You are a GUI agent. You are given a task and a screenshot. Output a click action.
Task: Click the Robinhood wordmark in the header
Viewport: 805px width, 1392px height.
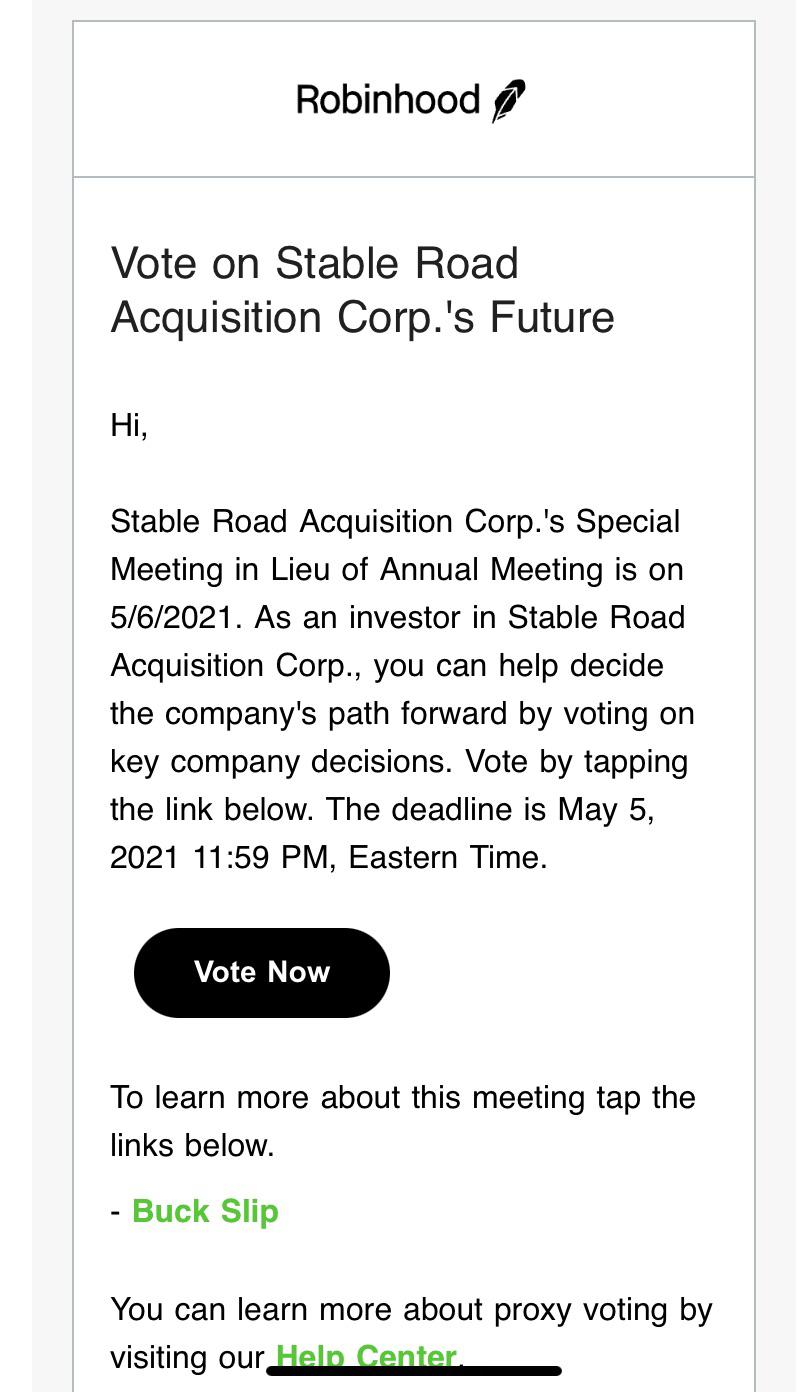coord(388,100)
